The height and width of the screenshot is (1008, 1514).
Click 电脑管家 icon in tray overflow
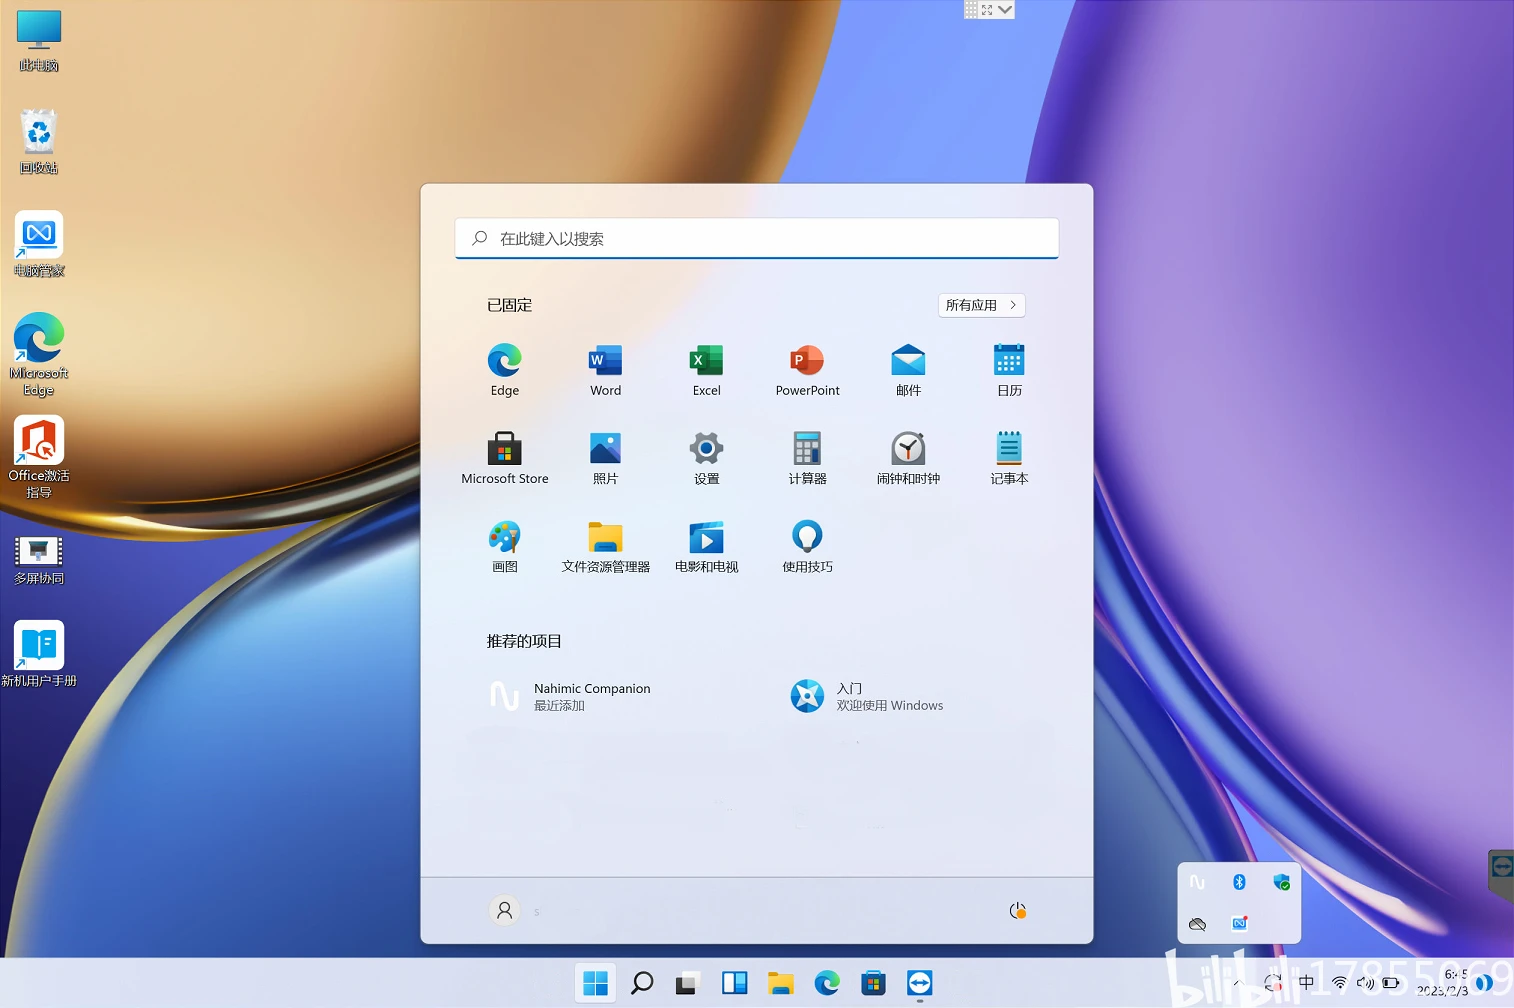click(x=1239, y=924)
